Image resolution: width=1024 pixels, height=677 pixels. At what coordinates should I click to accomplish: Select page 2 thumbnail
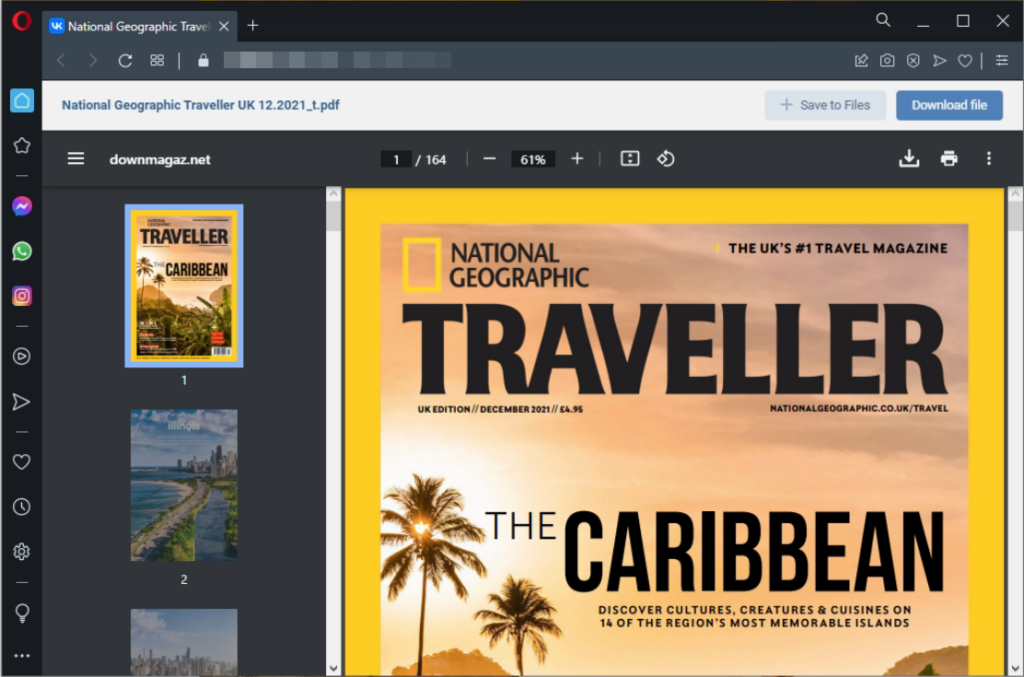coord(184,485)
